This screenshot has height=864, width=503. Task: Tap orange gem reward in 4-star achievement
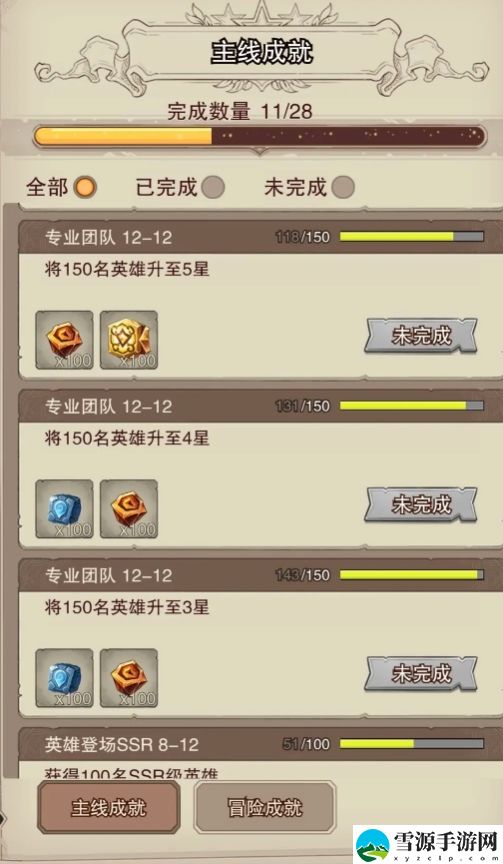[129, 509]
